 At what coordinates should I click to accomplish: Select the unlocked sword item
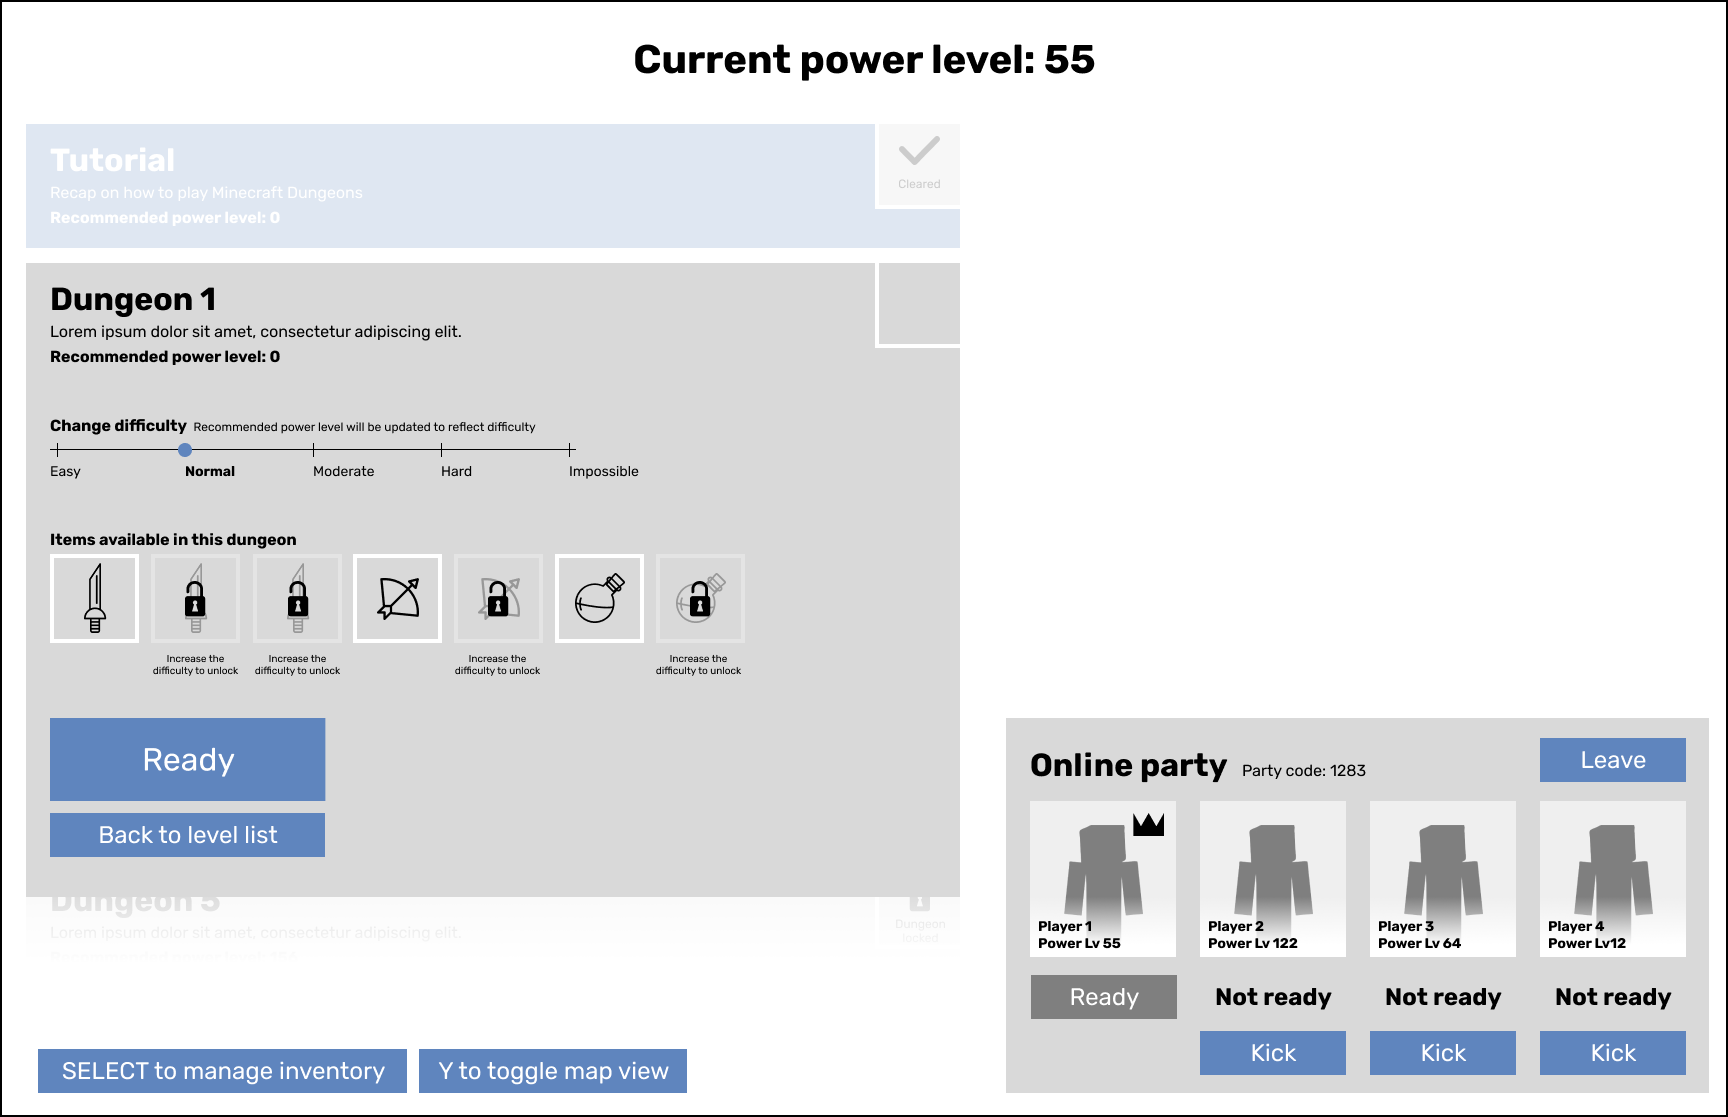(95, 598)
